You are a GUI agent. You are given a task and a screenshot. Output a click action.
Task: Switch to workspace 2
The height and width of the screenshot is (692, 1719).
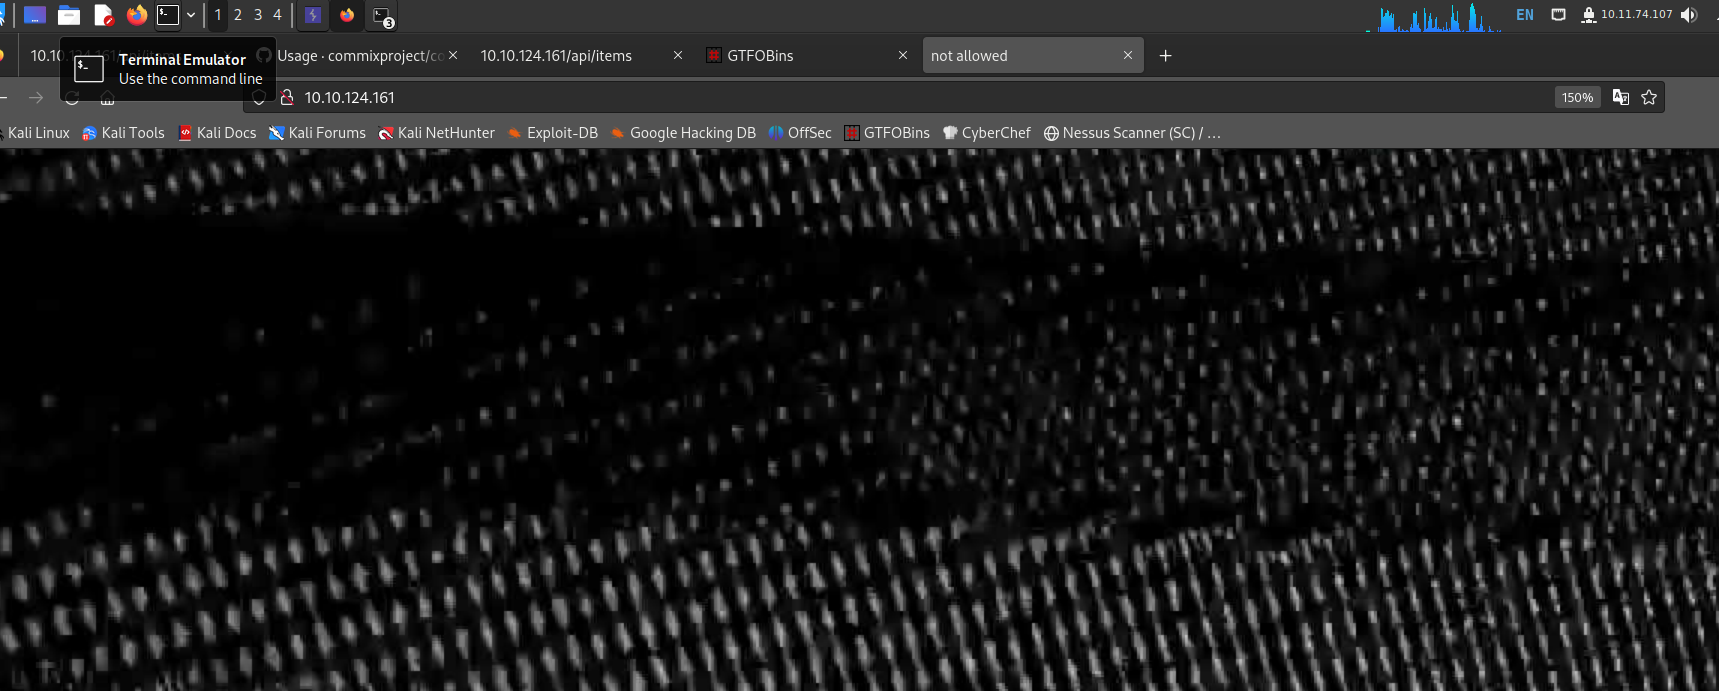point(238,15)
